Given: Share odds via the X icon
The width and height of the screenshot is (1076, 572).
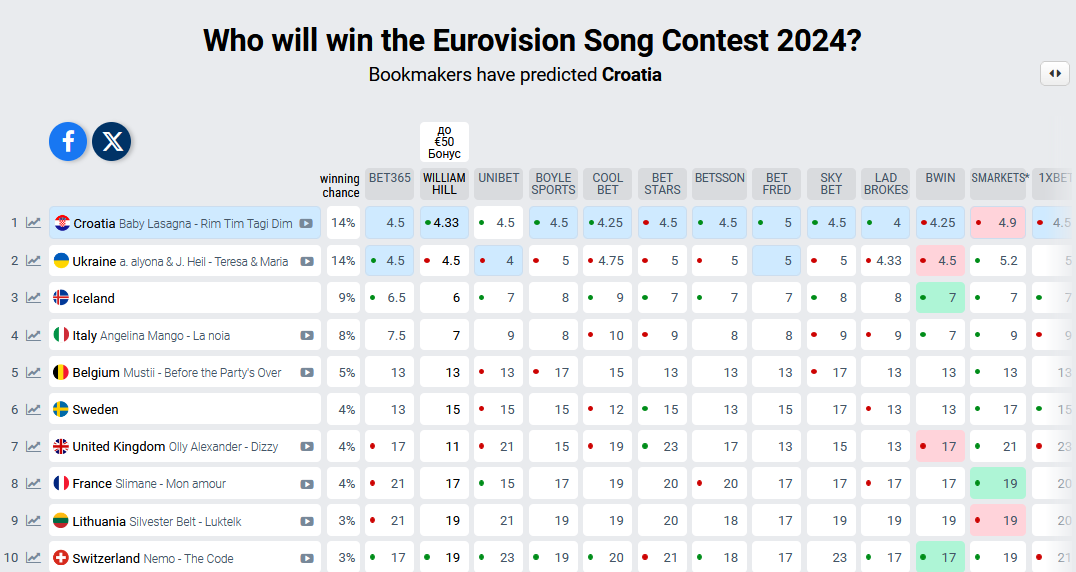Looking at the screenshot, I should pyautogui.click(x=112, y=142).
